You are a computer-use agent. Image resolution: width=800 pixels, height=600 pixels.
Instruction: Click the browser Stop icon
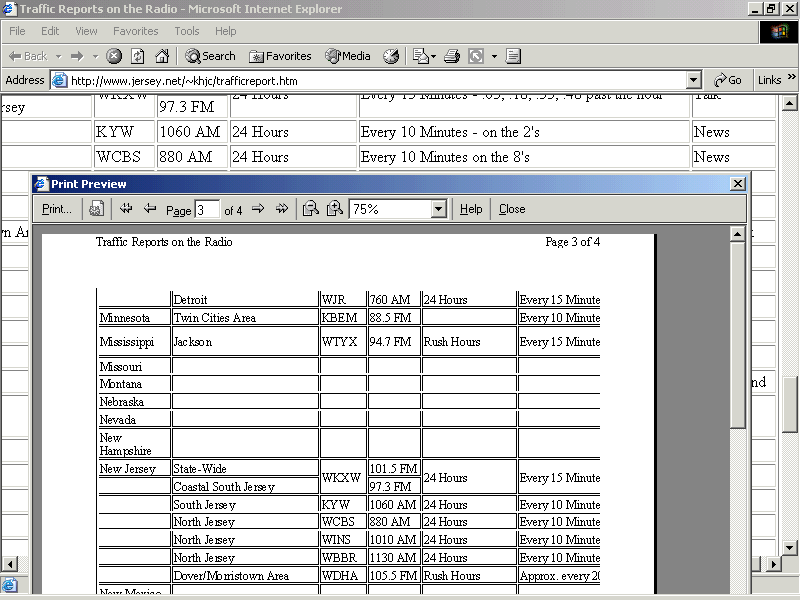[114, 56]
